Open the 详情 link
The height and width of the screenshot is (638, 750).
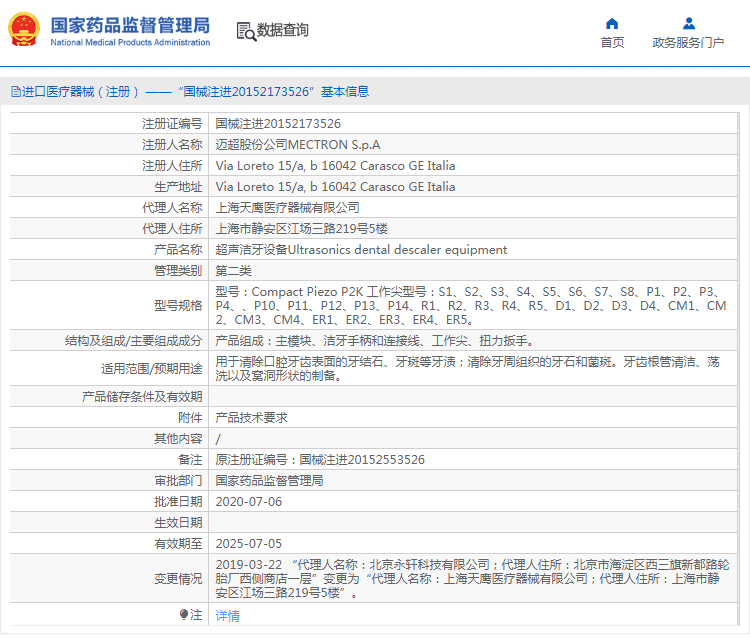point(227,616)
